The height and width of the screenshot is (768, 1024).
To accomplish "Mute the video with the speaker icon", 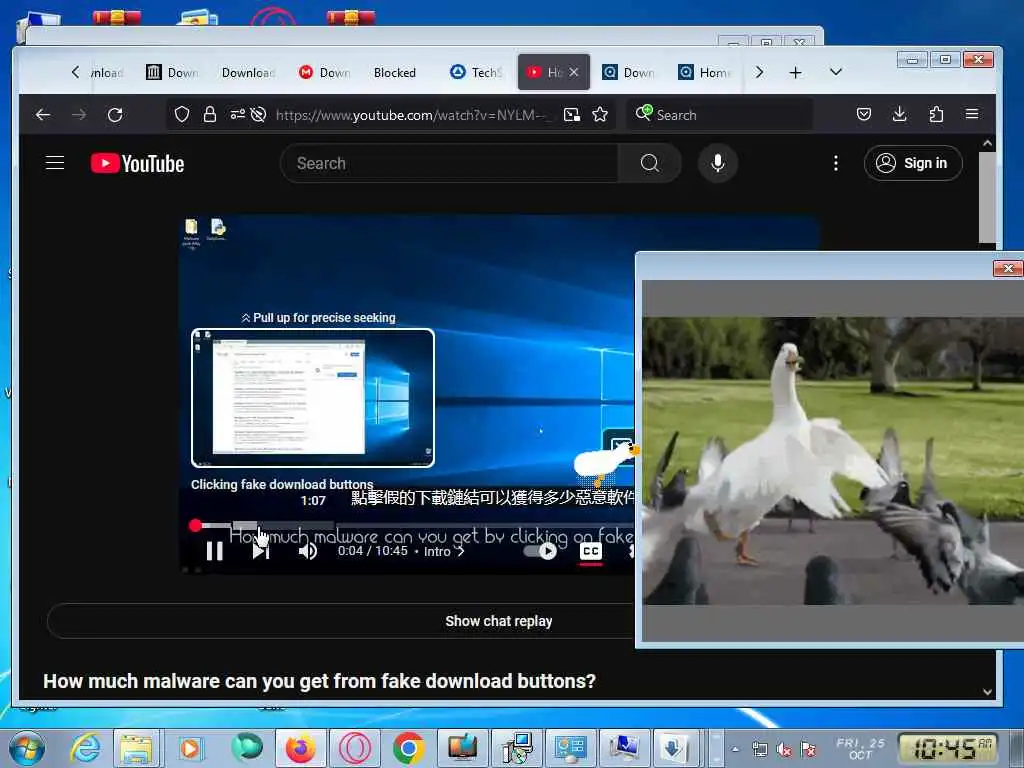I will coord(308,551).
